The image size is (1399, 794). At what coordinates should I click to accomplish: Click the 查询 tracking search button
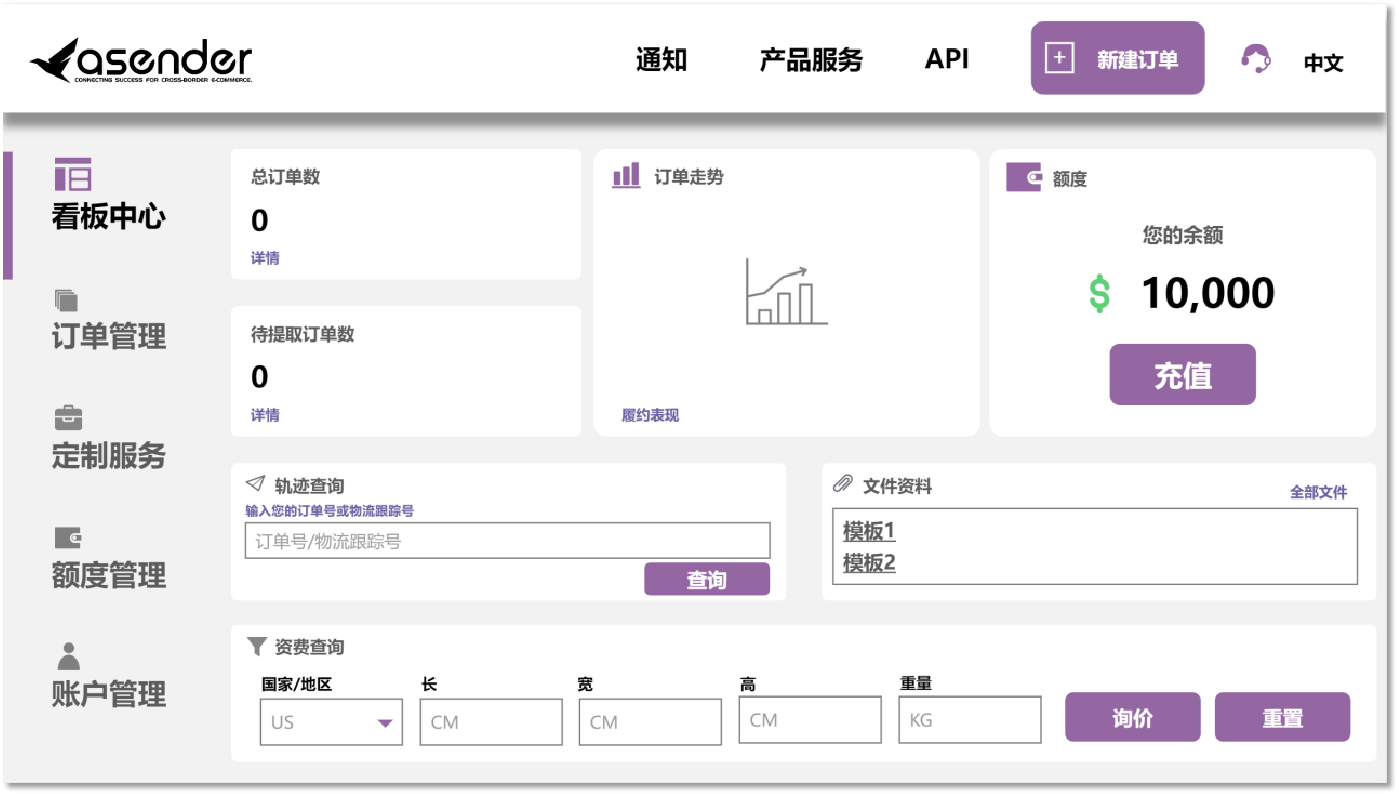[706, 580]
